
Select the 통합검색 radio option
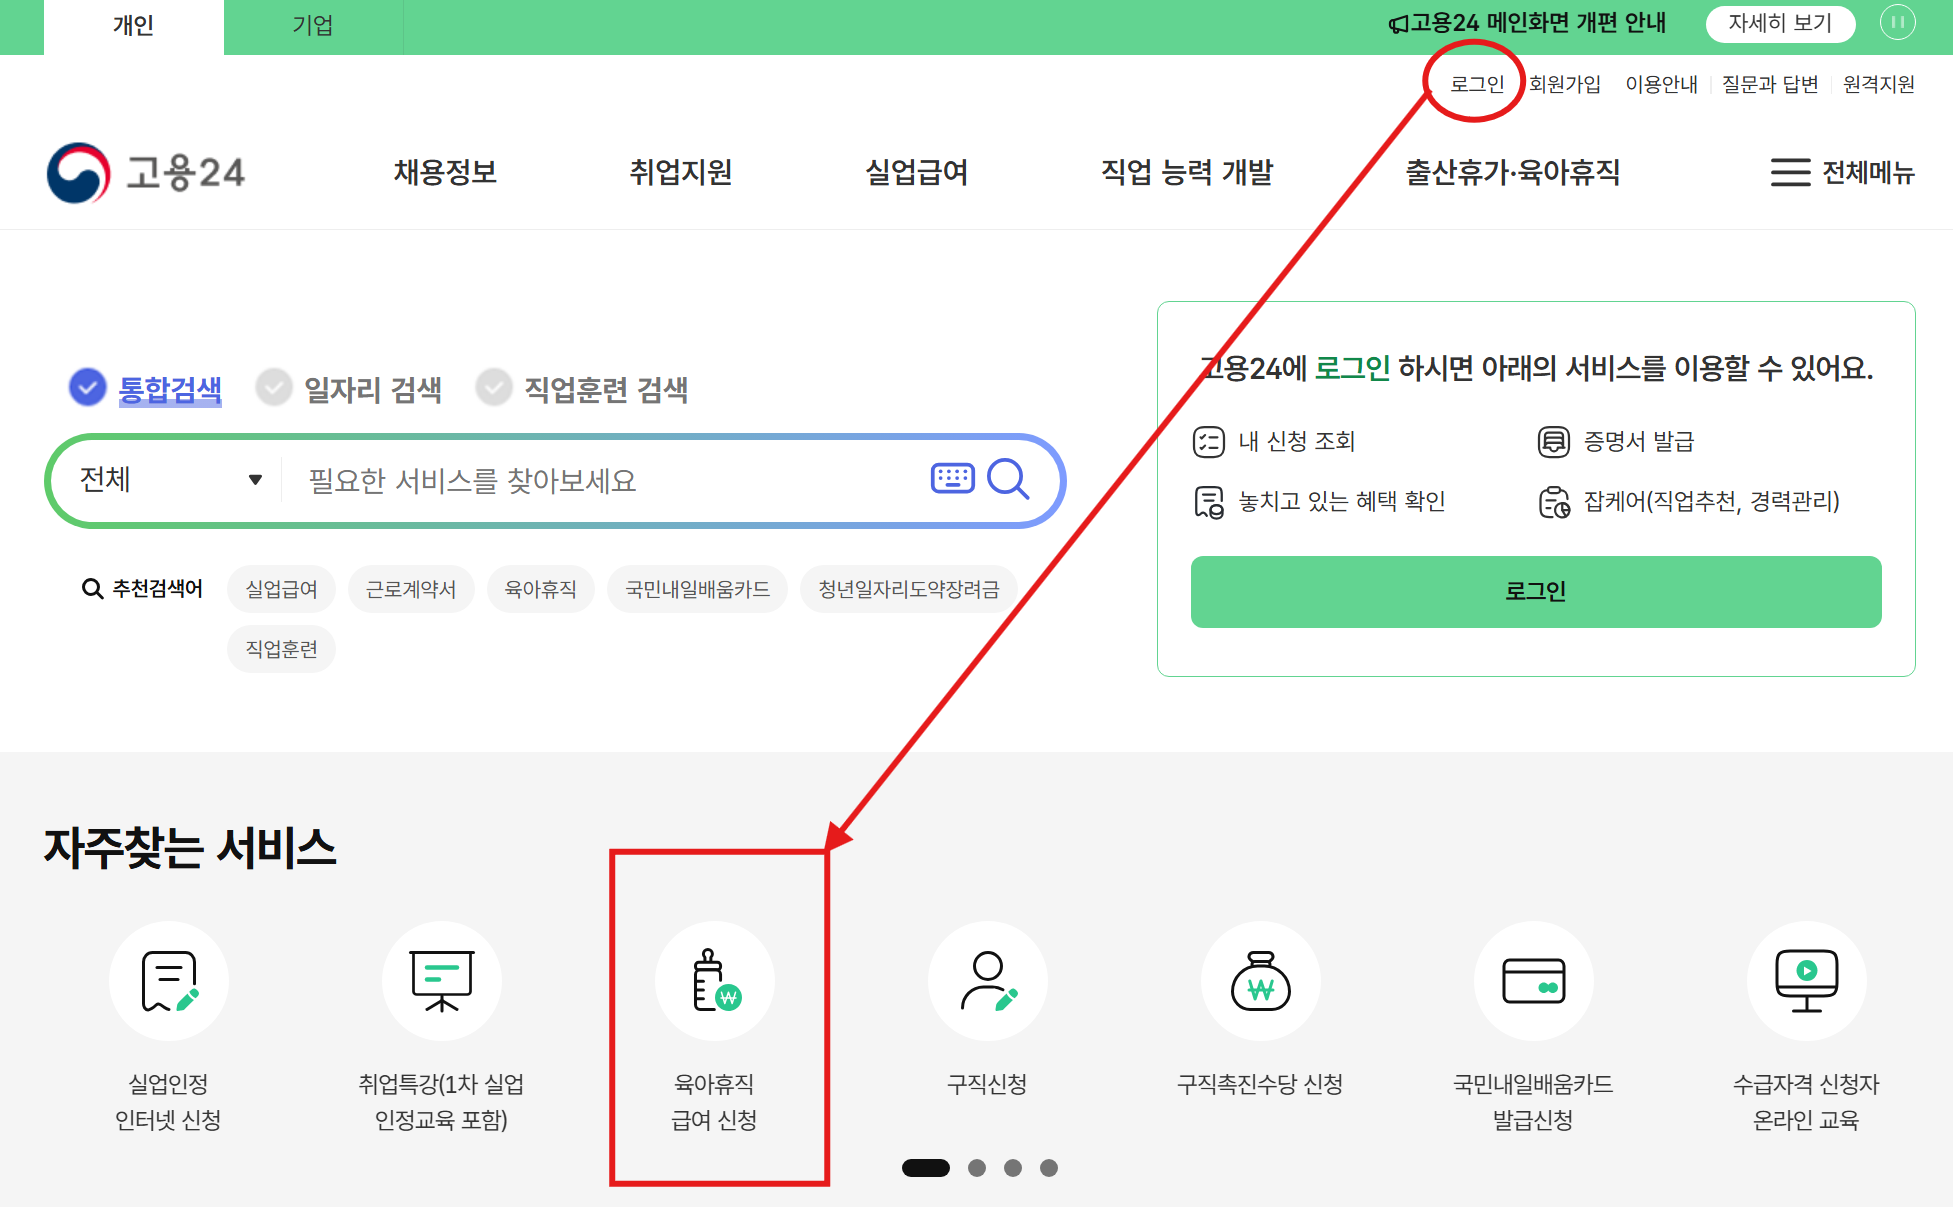tap(88, 387)
